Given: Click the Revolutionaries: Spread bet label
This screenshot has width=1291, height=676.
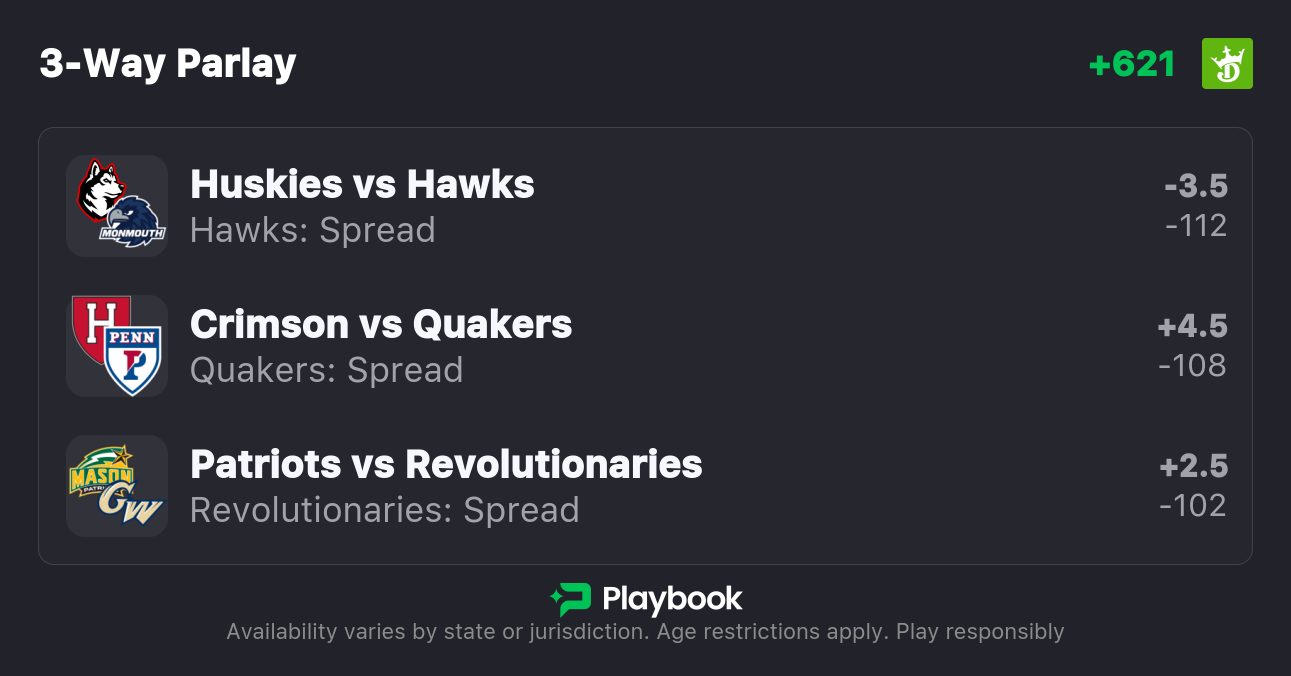Looking at the screenshot, I should pyautogui.click(x=385, y=510).
